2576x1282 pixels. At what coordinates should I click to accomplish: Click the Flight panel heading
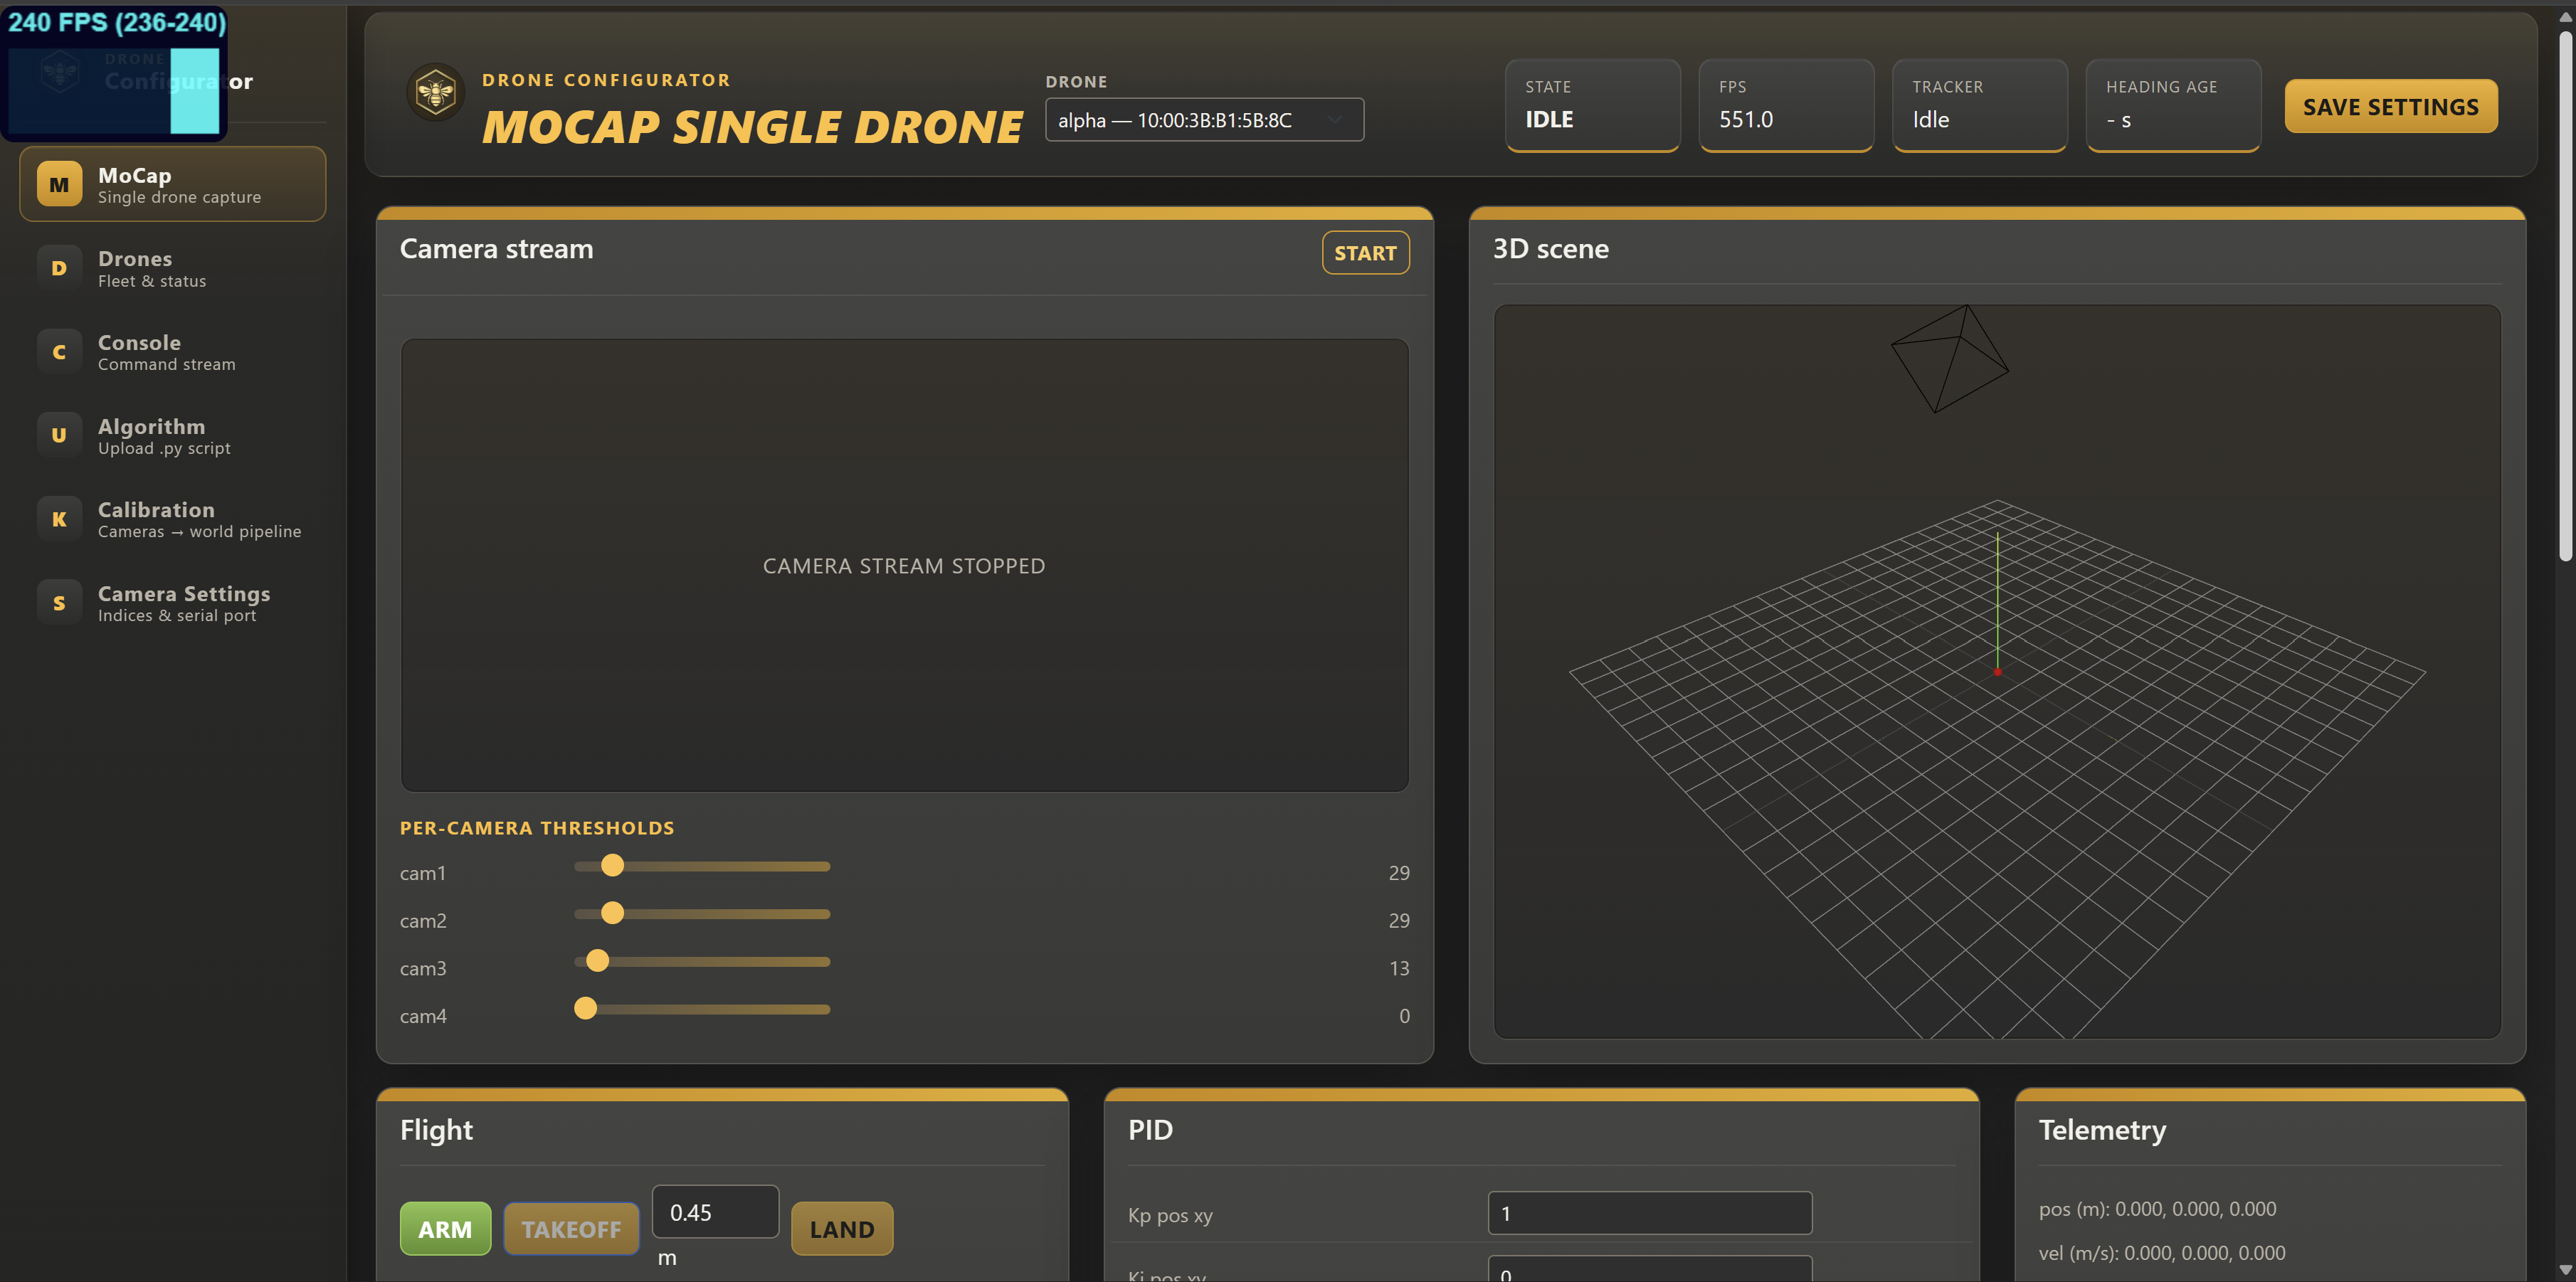pyautogui.click(x=436, y=1130)
